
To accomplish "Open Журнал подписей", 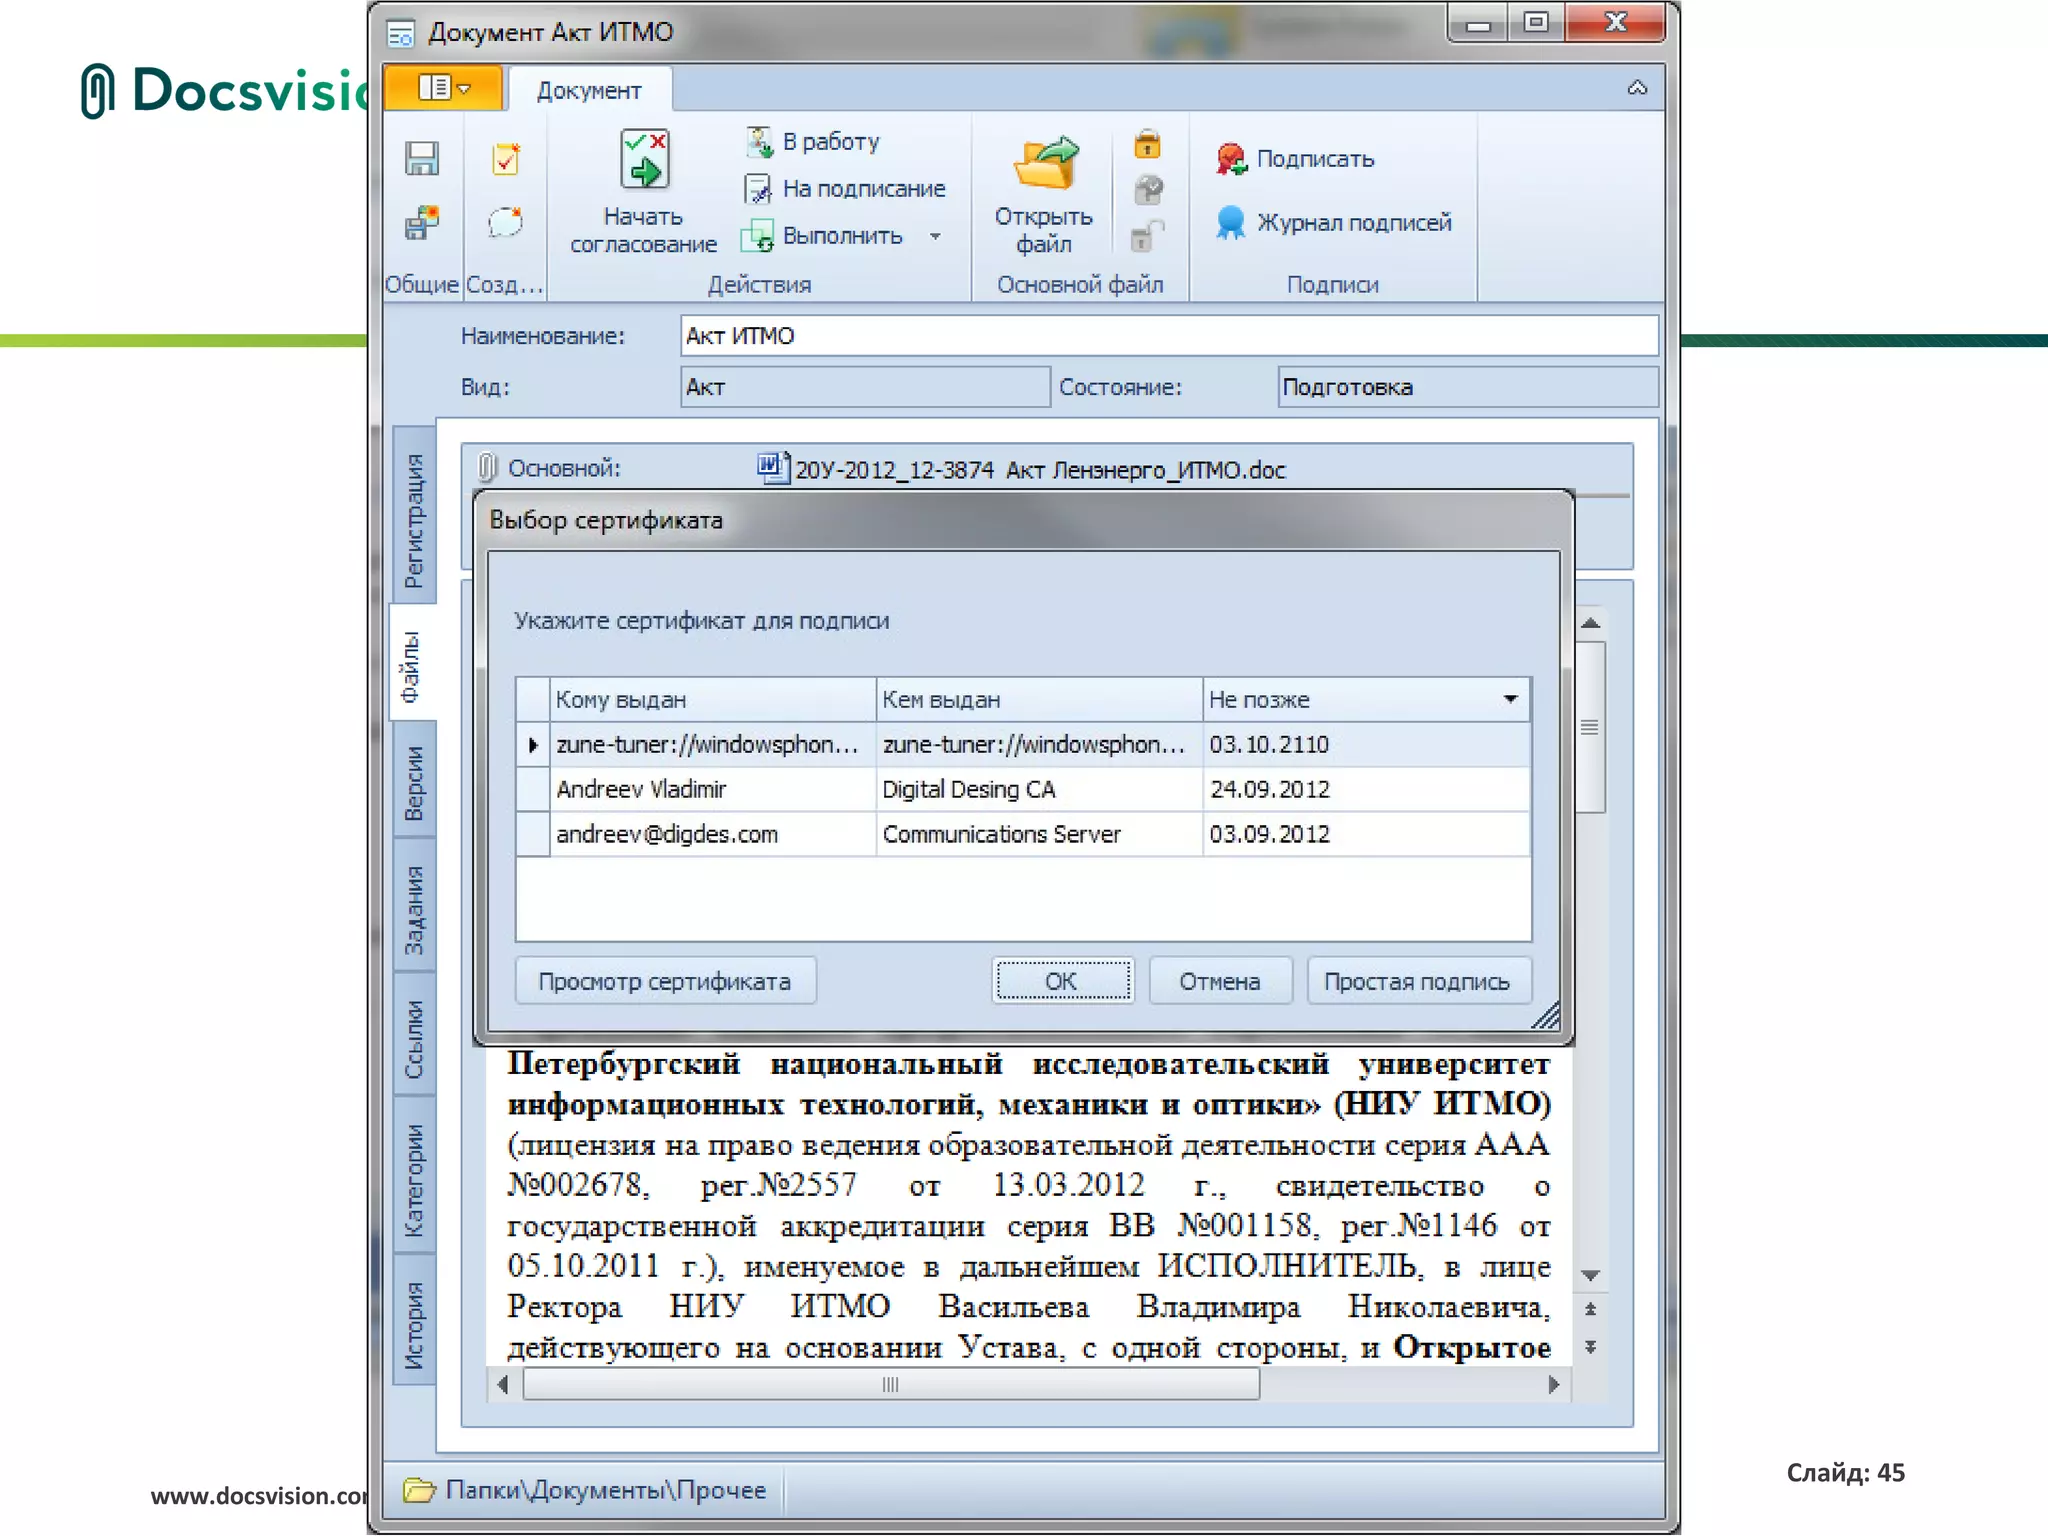I will coord(1334,222).
